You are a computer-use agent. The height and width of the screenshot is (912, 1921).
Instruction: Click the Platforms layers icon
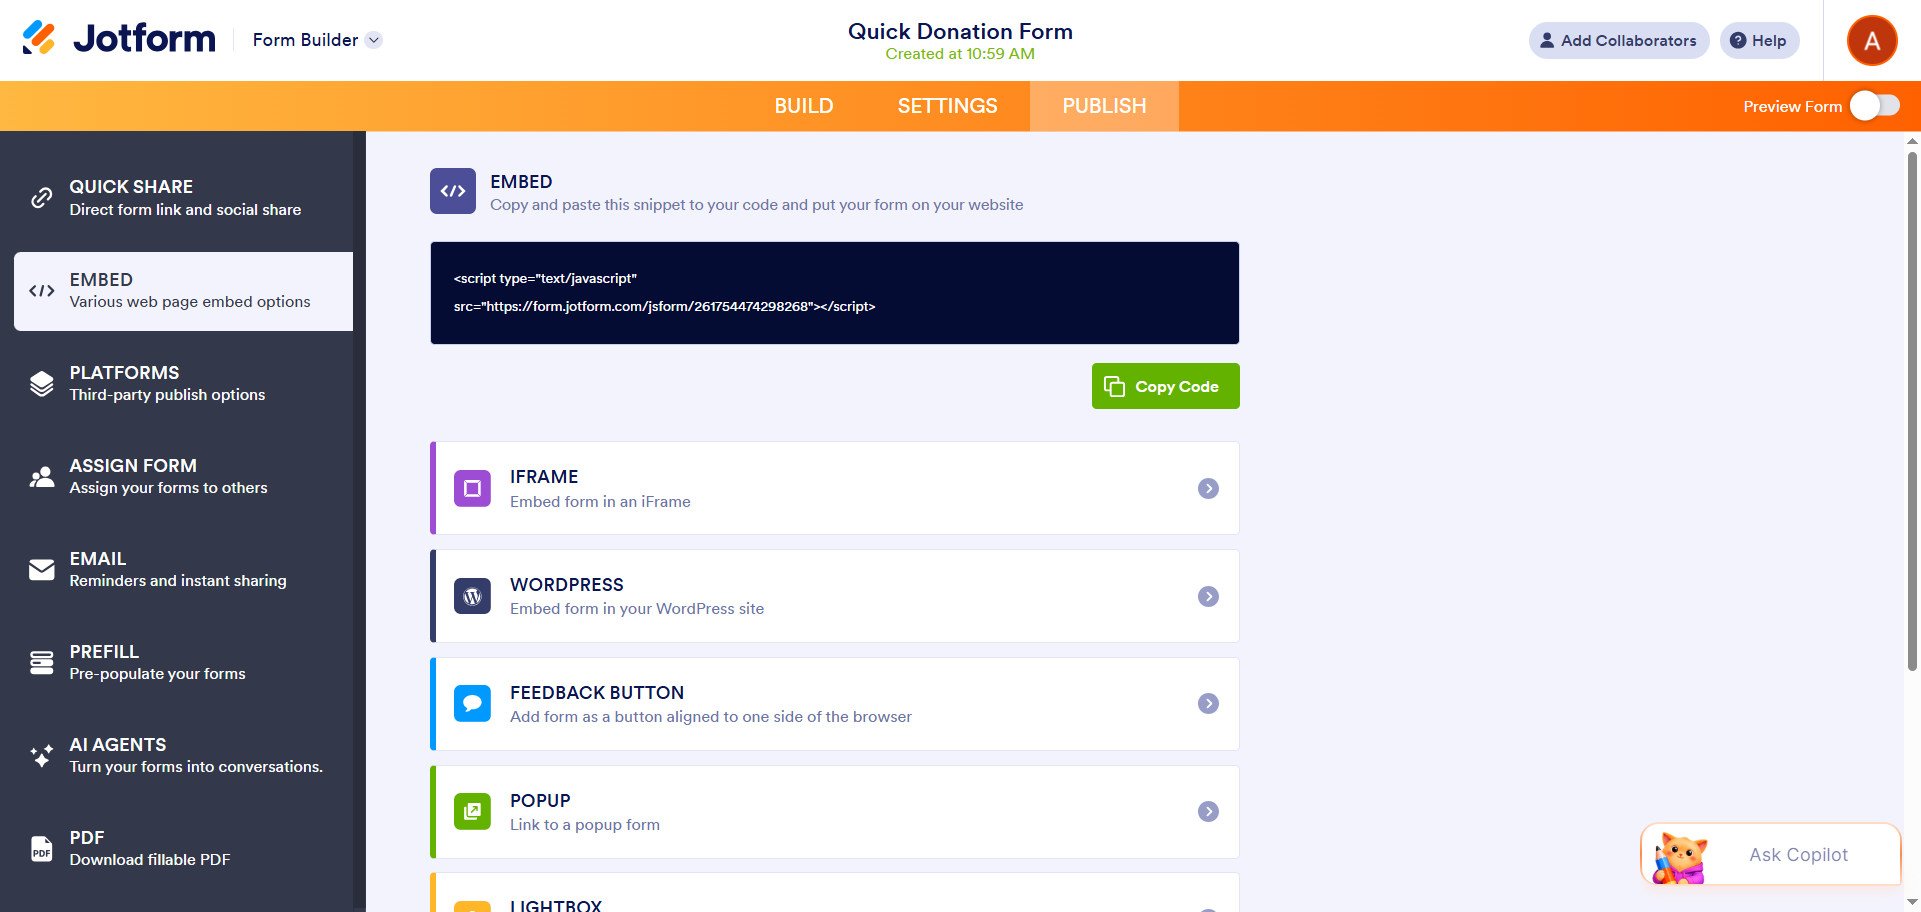pos(41,384)
